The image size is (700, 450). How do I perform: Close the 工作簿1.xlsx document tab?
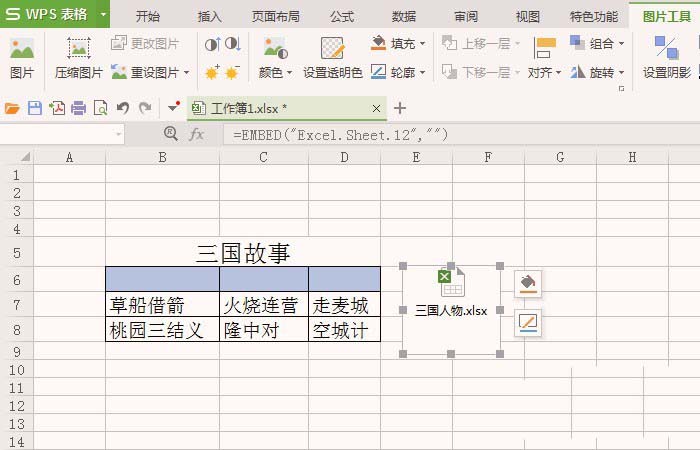(x=376, y=108)
